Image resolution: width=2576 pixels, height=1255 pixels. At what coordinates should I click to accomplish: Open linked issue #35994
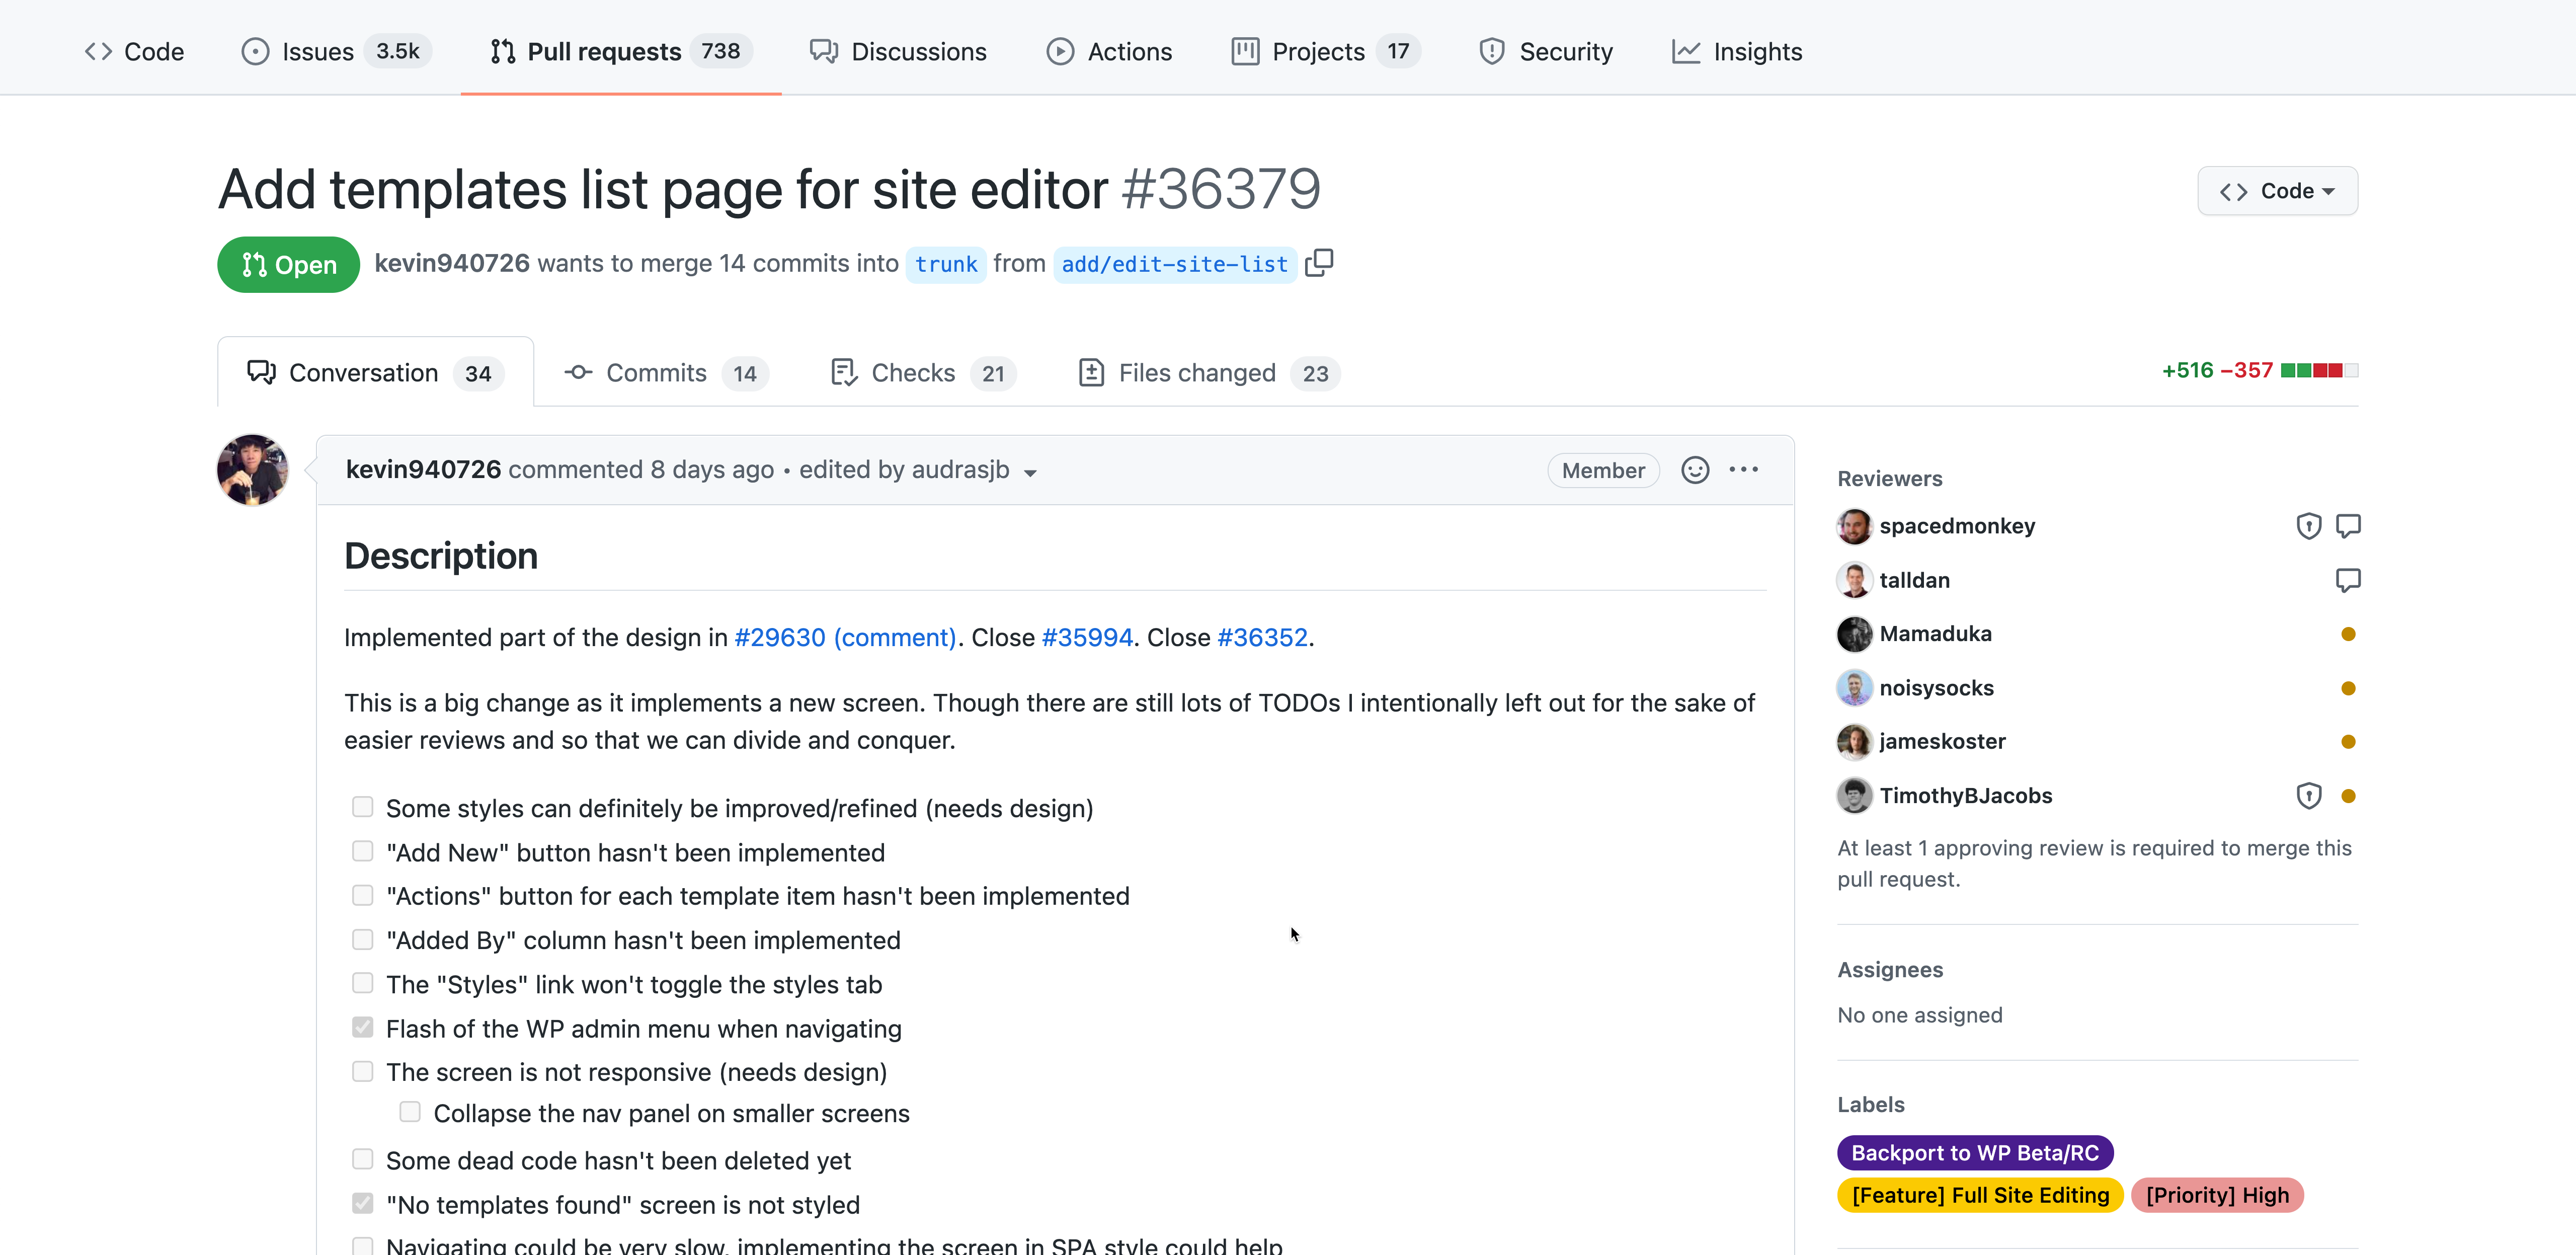[1087, 638]
